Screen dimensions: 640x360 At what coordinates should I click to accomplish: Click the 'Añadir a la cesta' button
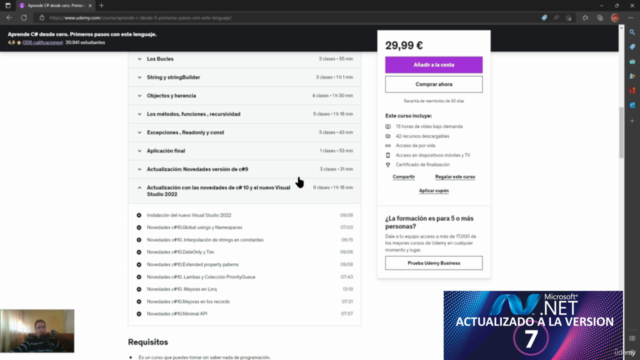pos(433,65)
